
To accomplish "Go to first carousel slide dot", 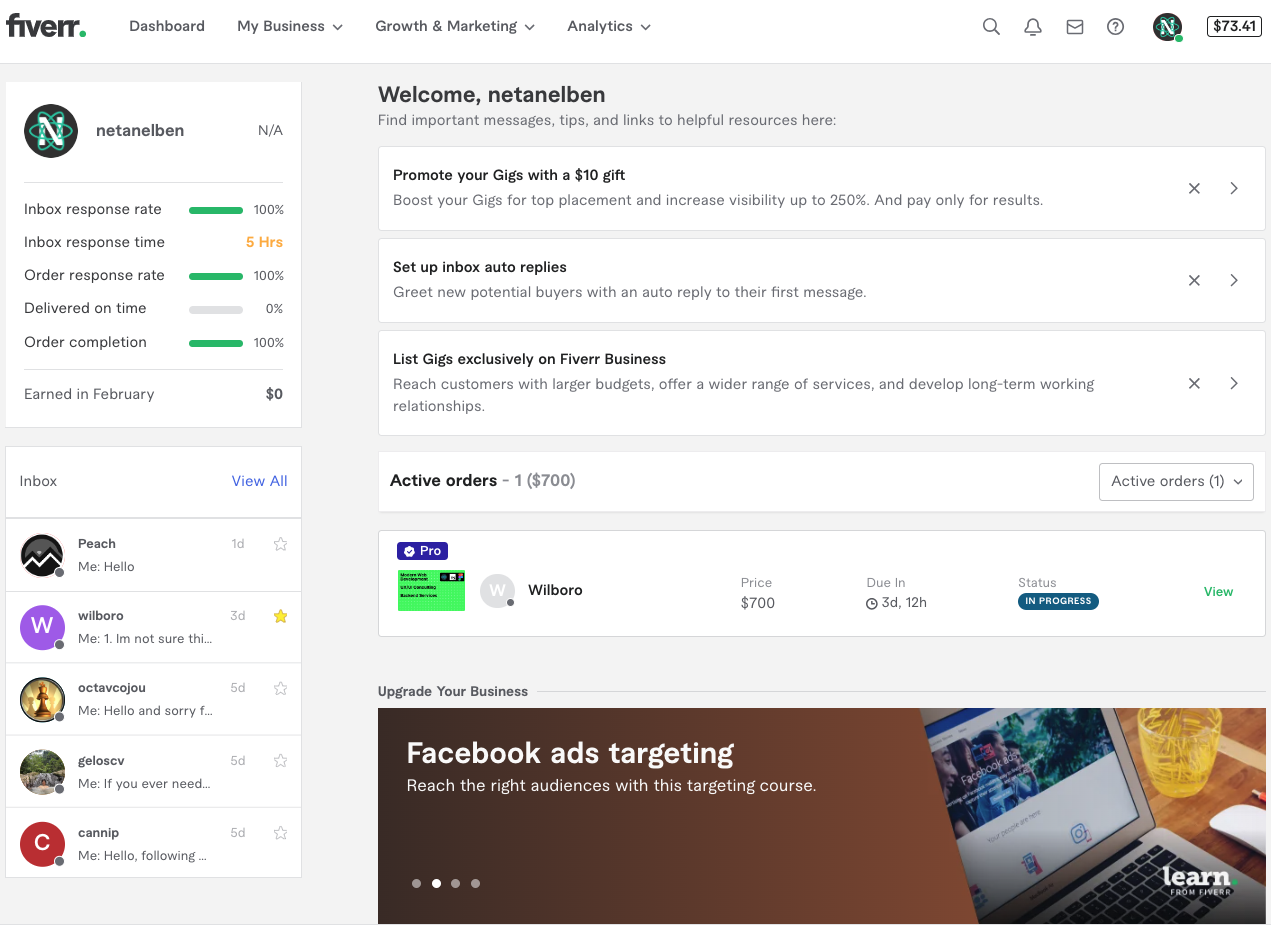I will click(416, 883).
